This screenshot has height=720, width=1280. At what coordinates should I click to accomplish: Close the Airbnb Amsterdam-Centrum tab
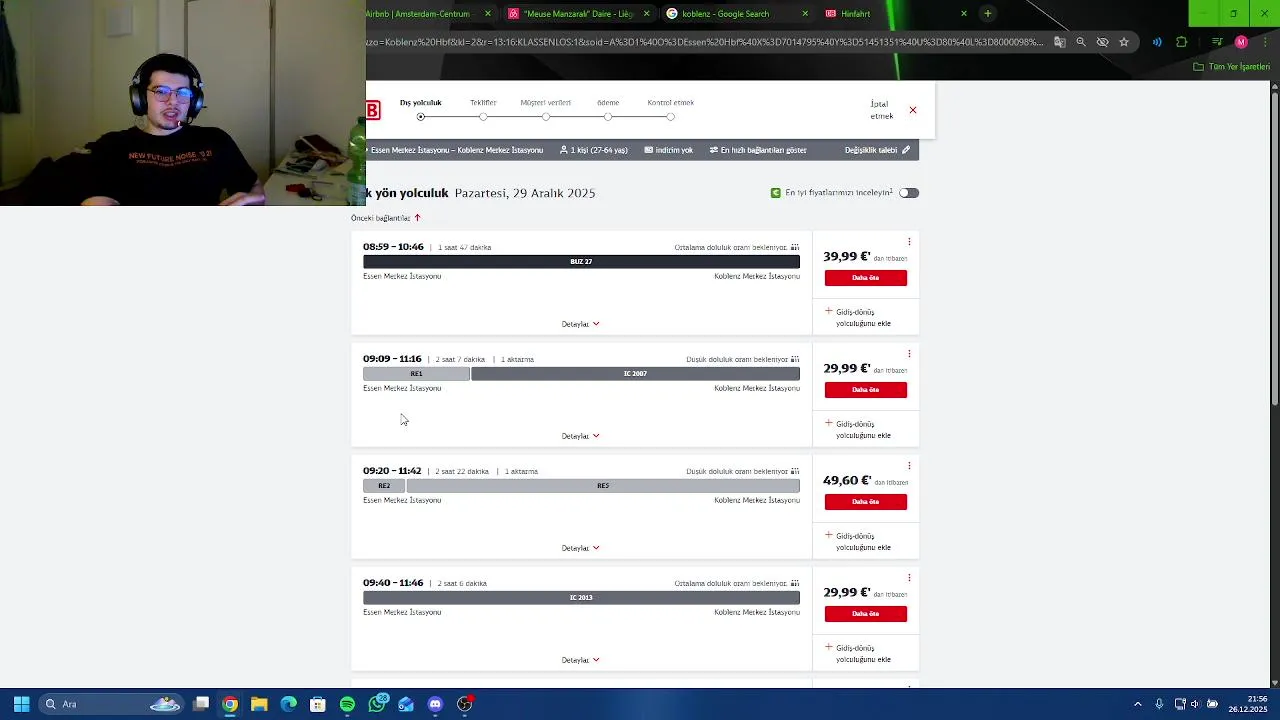pos(488,14)
